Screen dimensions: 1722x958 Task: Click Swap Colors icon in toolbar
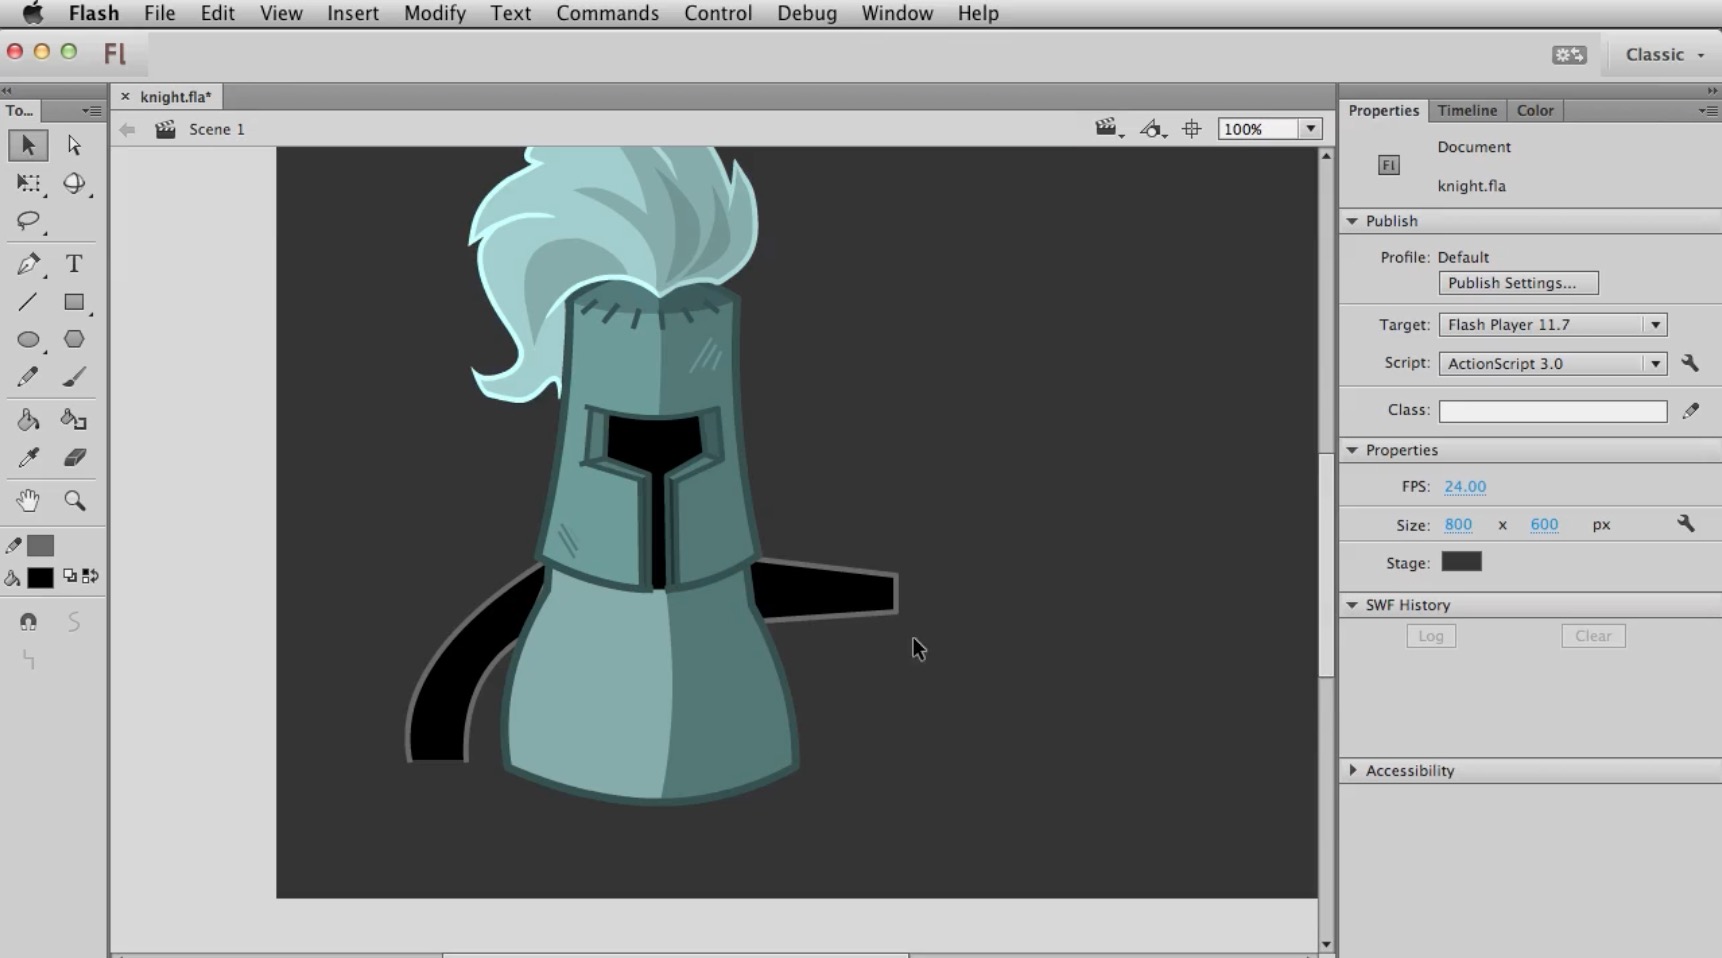[x=89, y=576]
